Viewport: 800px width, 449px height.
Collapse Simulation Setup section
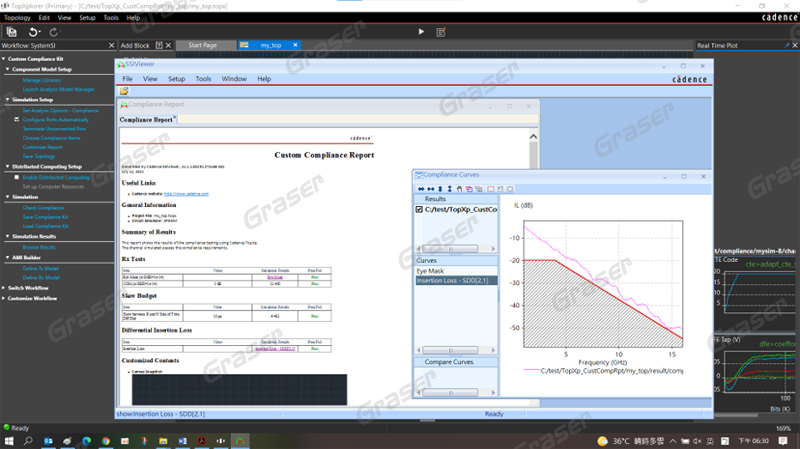coord(8,99)
